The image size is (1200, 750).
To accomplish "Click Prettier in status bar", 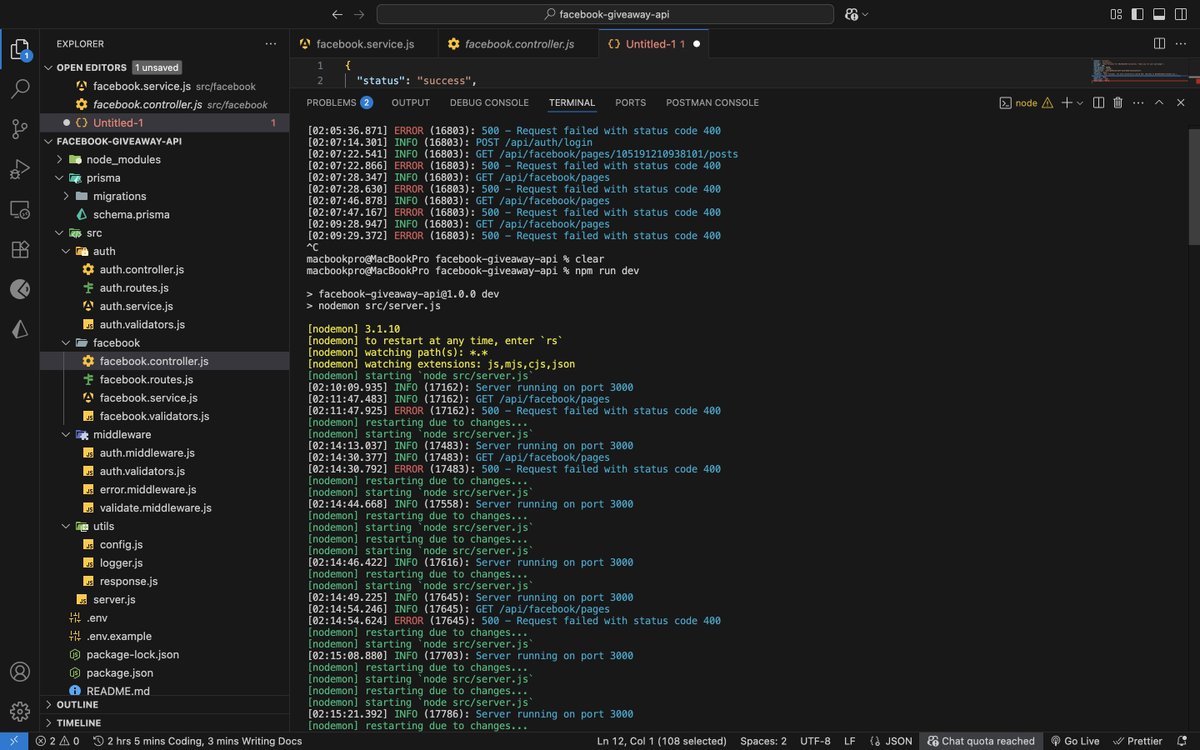I will tap(1138, 741).
